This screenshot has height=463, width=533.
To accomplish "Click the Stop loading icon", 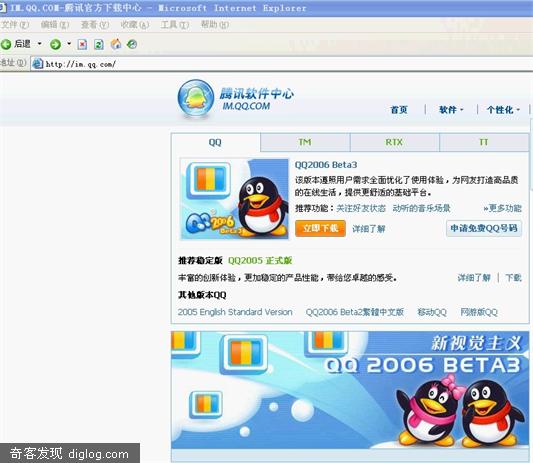I will 82,44.
